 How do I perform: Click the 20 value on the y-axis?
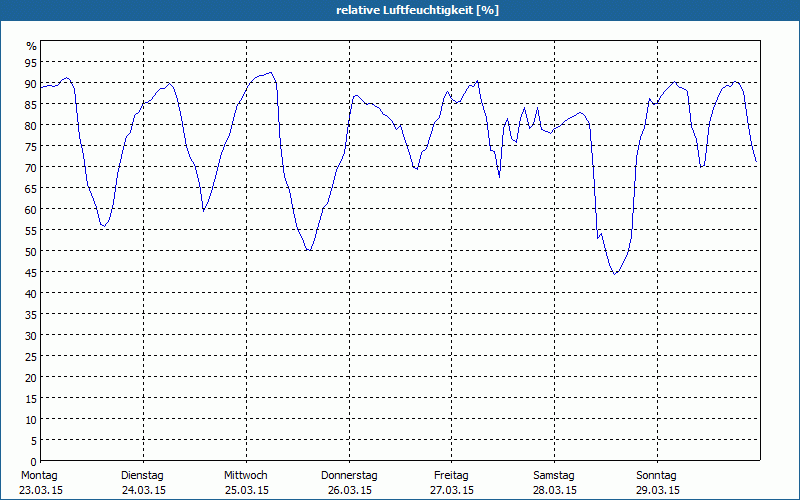click(31, 378)
